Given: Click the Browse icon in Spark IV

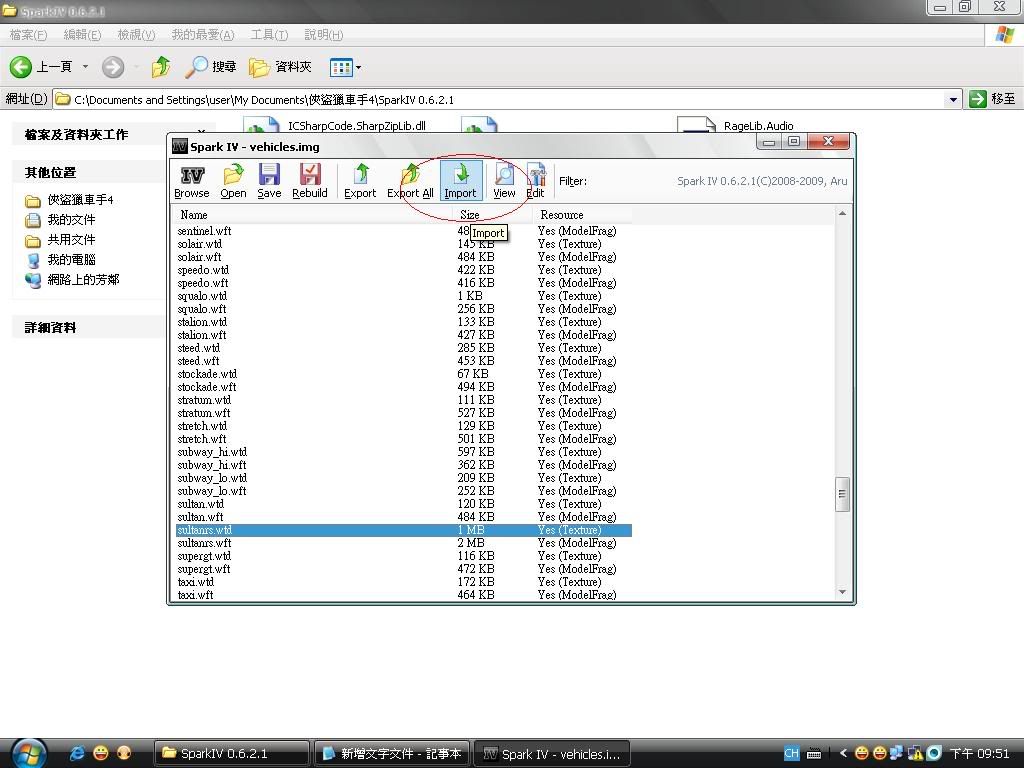Looking at the screenshot, I should (191, 181).
